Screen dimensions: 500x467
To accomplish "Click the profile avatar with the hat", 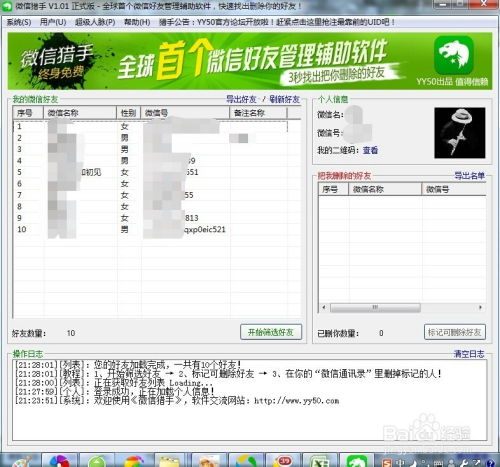I will click(x=460, y=133).
